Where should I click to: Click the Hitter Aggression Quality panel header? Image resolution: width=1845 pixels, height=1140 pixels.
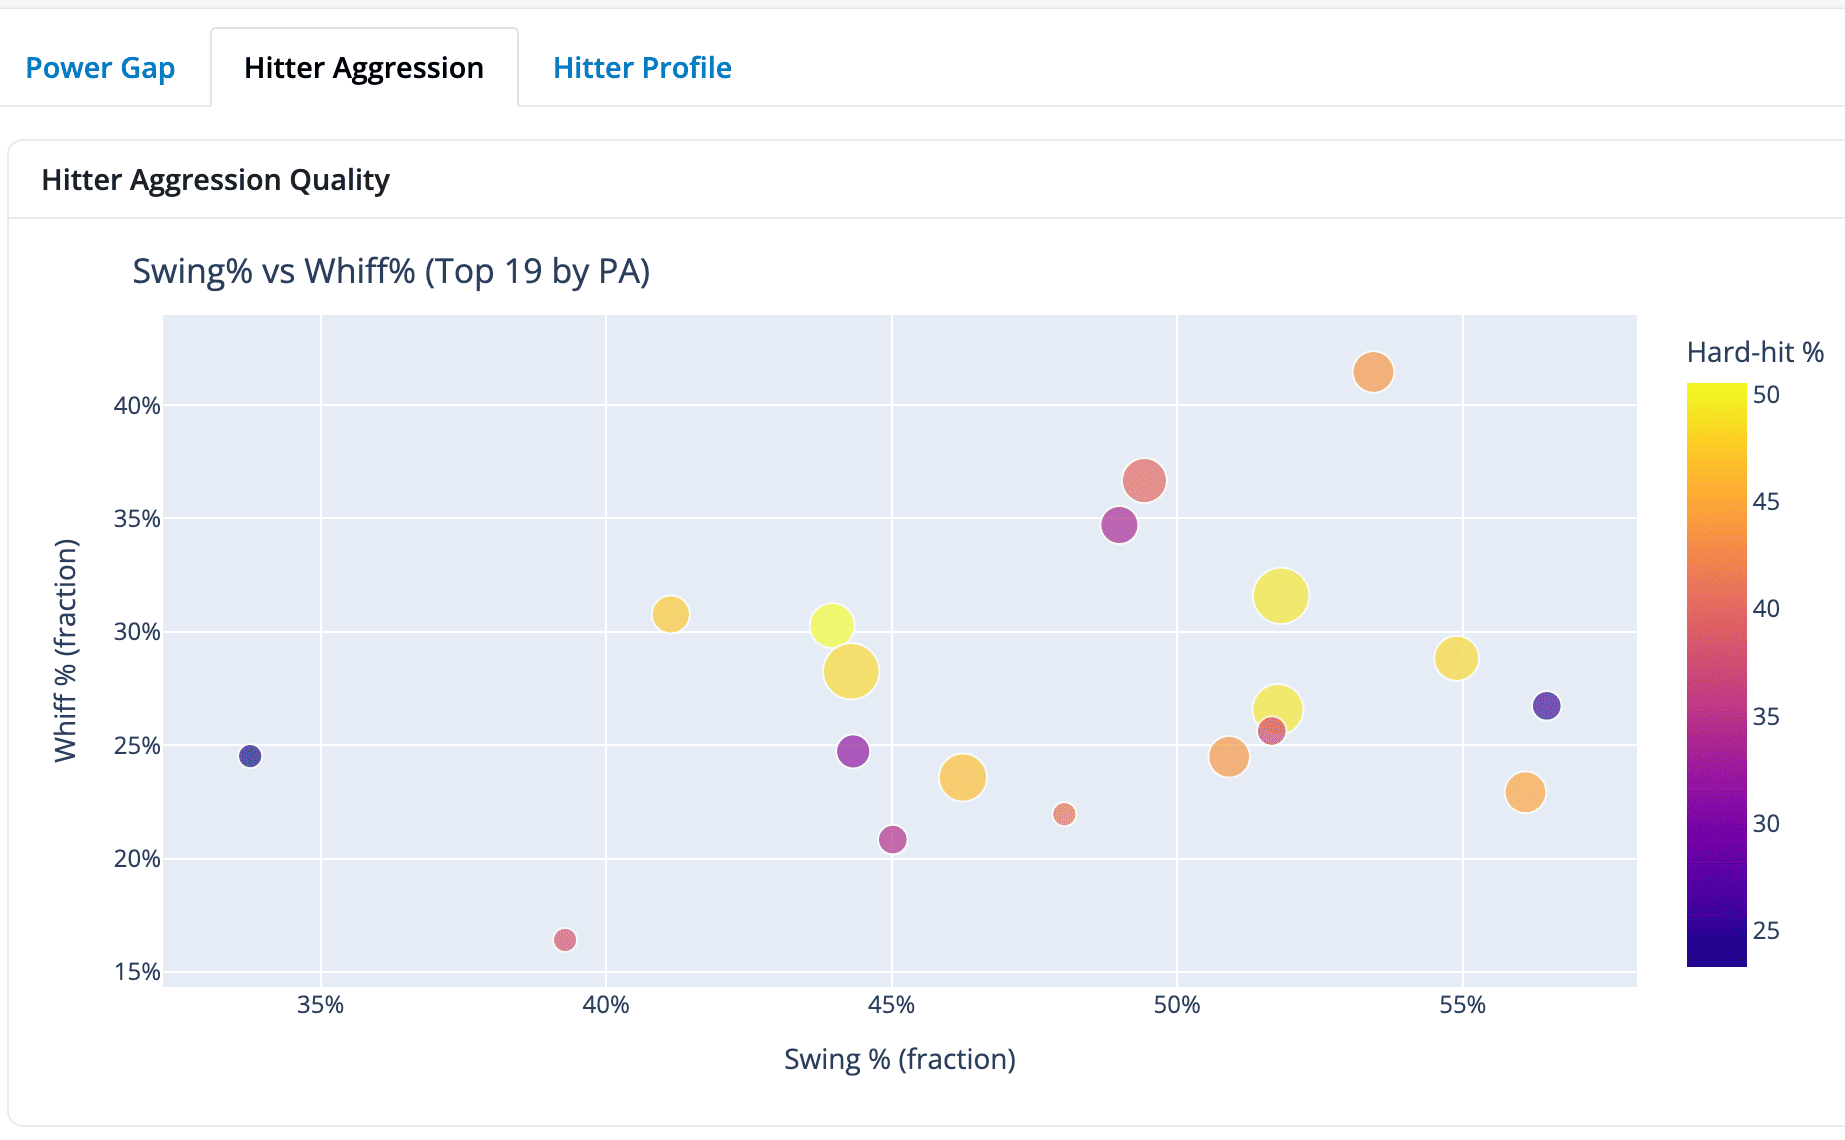point(215,180)
